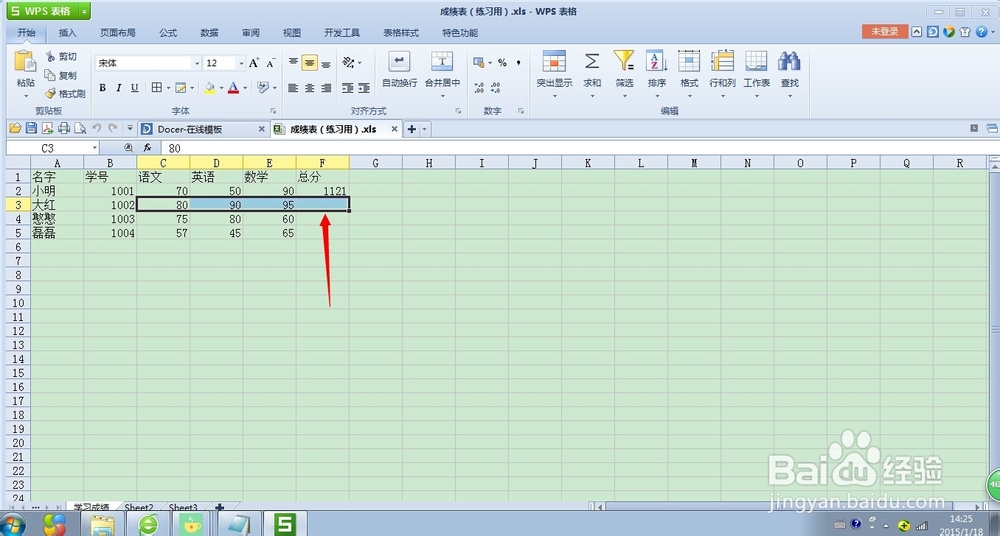Select cell F2 containing 1121
Viewport: 1000px width, 536px height.
(323, 190)
